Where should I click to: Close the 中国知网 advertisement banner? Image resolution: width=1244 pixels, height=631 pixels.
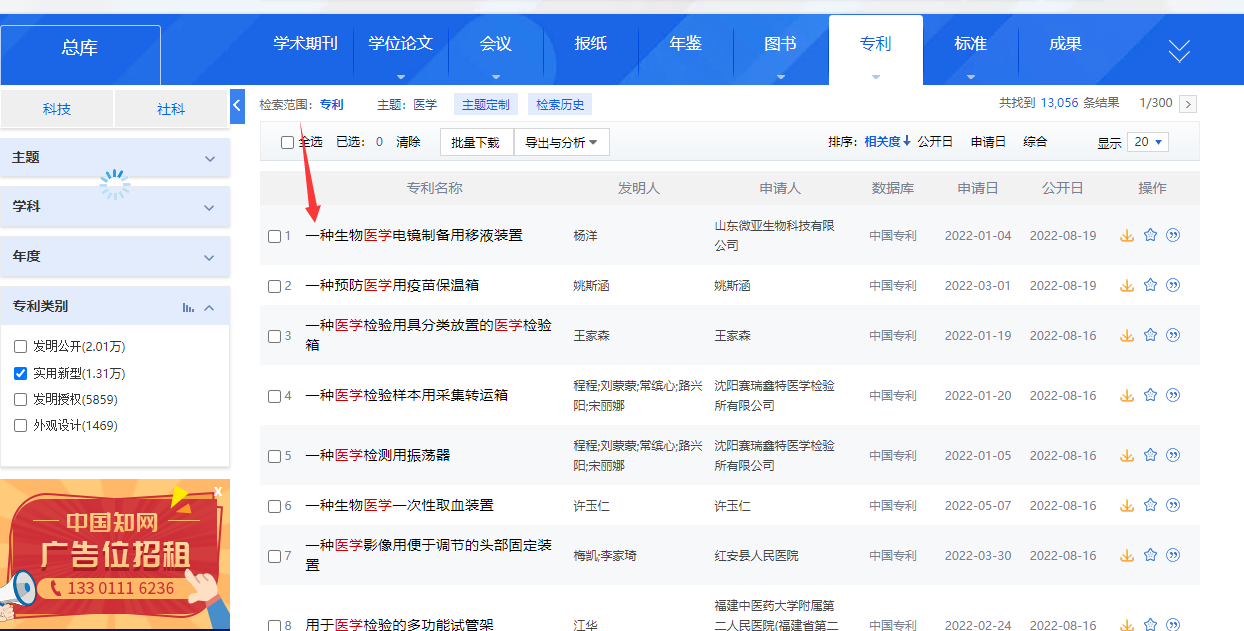pos(218,491)
